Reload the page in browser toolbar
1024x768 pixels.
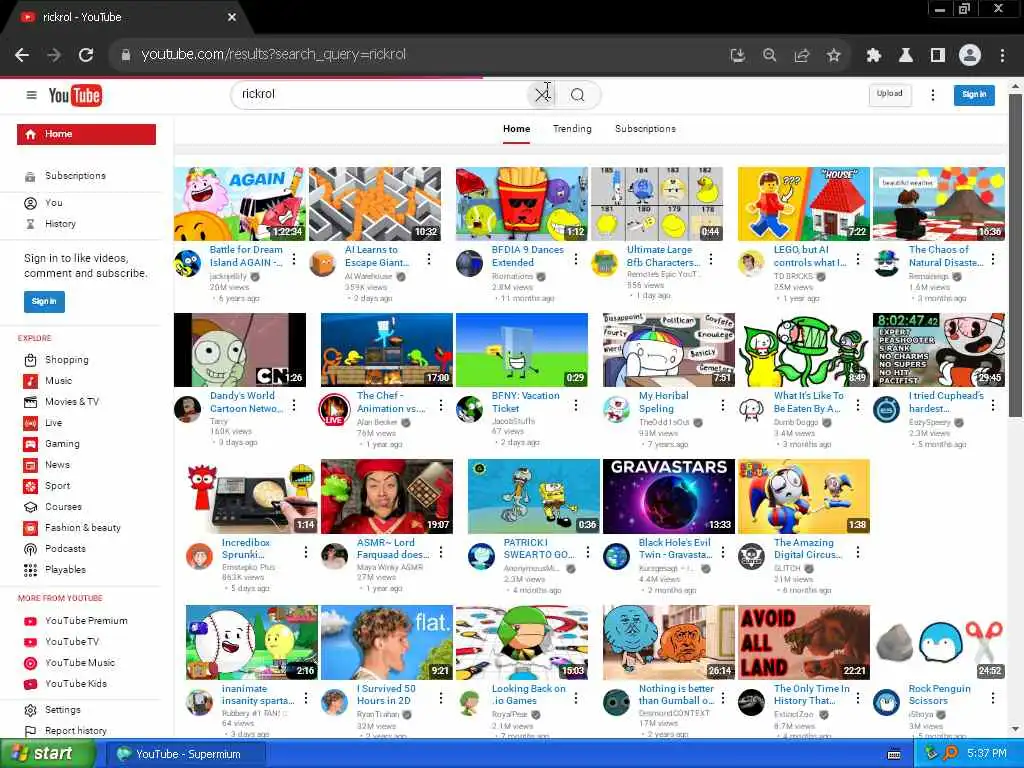click(86, 55)
